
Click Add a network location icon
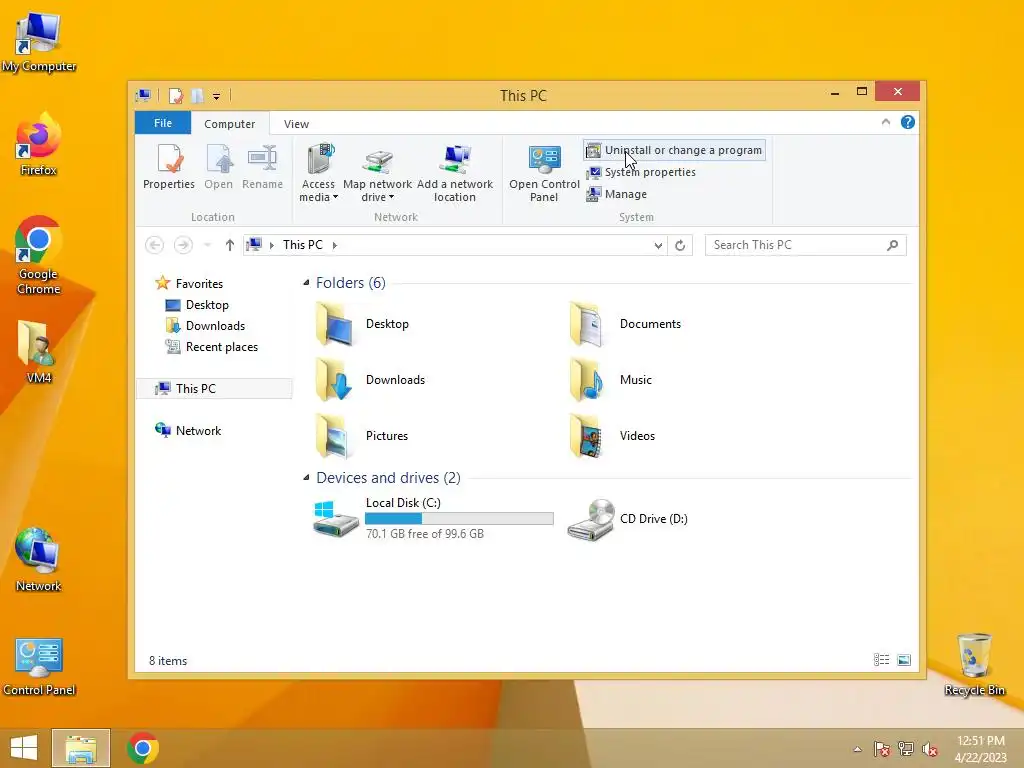click(455, 173)
